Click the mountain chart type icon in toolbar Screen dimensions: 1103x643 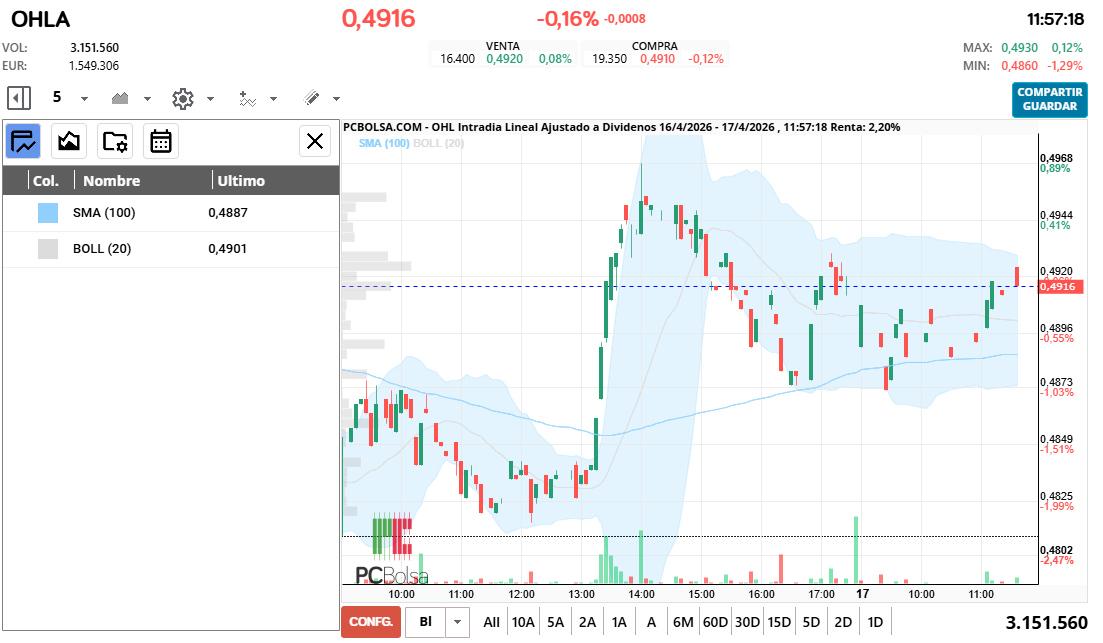coord(118,98)
